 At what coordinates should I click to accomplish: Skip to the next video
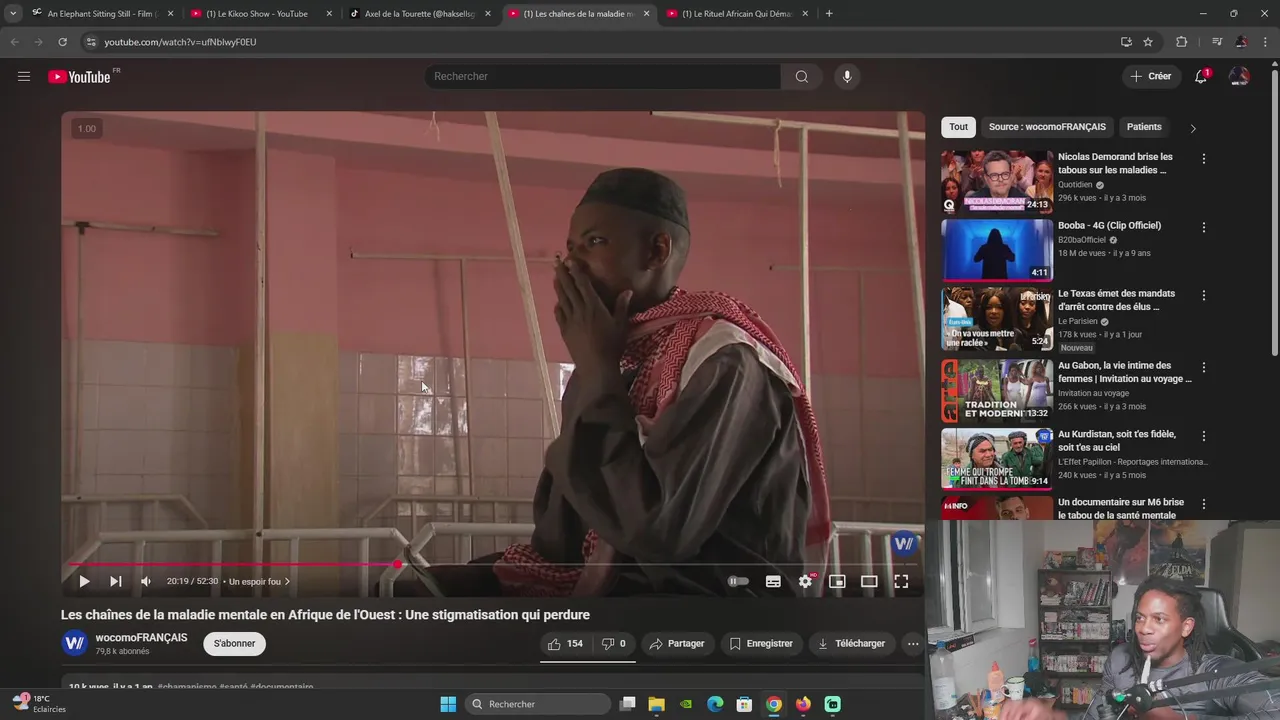(116, 581)
